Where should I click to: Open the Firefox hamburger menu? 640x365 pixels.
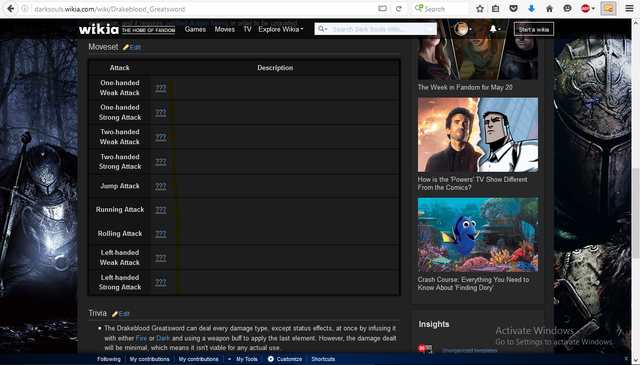tap(629, 9)
